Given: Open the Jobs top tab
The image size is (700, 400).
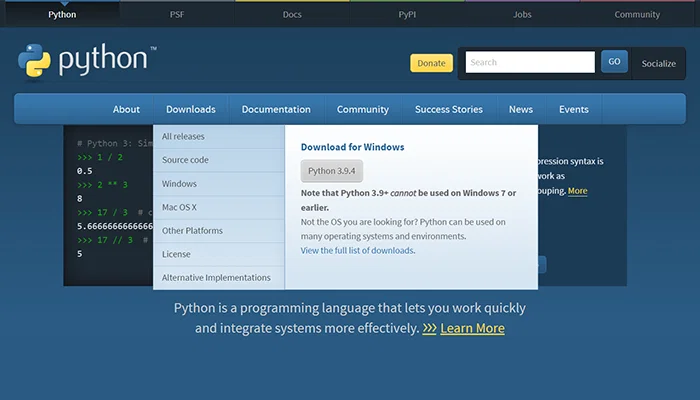Looking at the screenshot, I should (x=522, y=14).
